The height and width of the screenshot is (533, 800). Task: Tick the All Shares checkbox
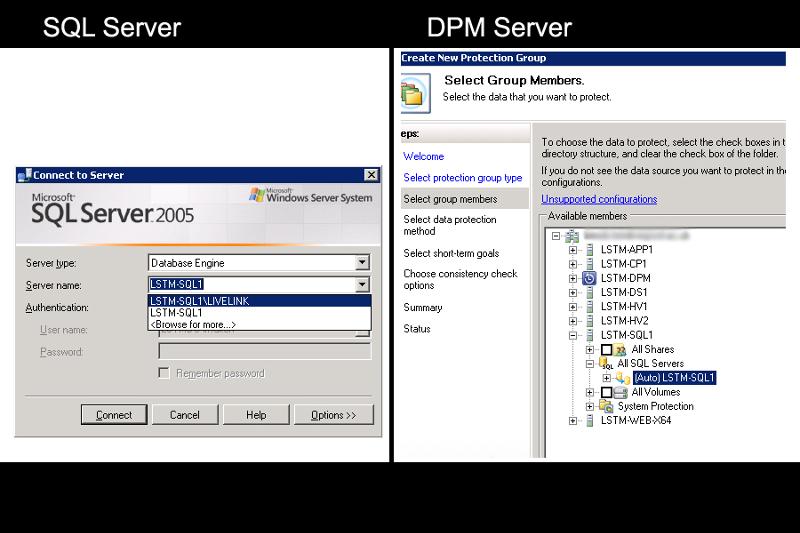click(x=606, y=350)
